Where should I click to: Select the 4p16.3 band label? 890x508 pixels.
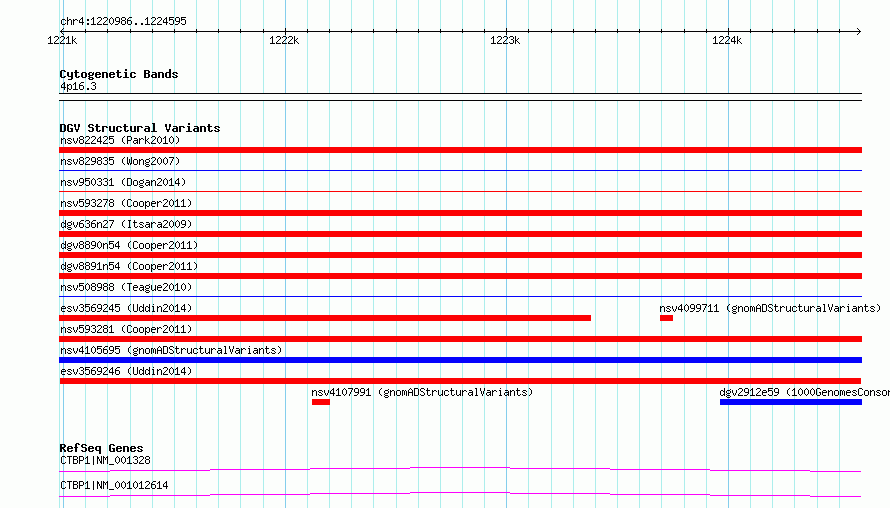point(78,86)
